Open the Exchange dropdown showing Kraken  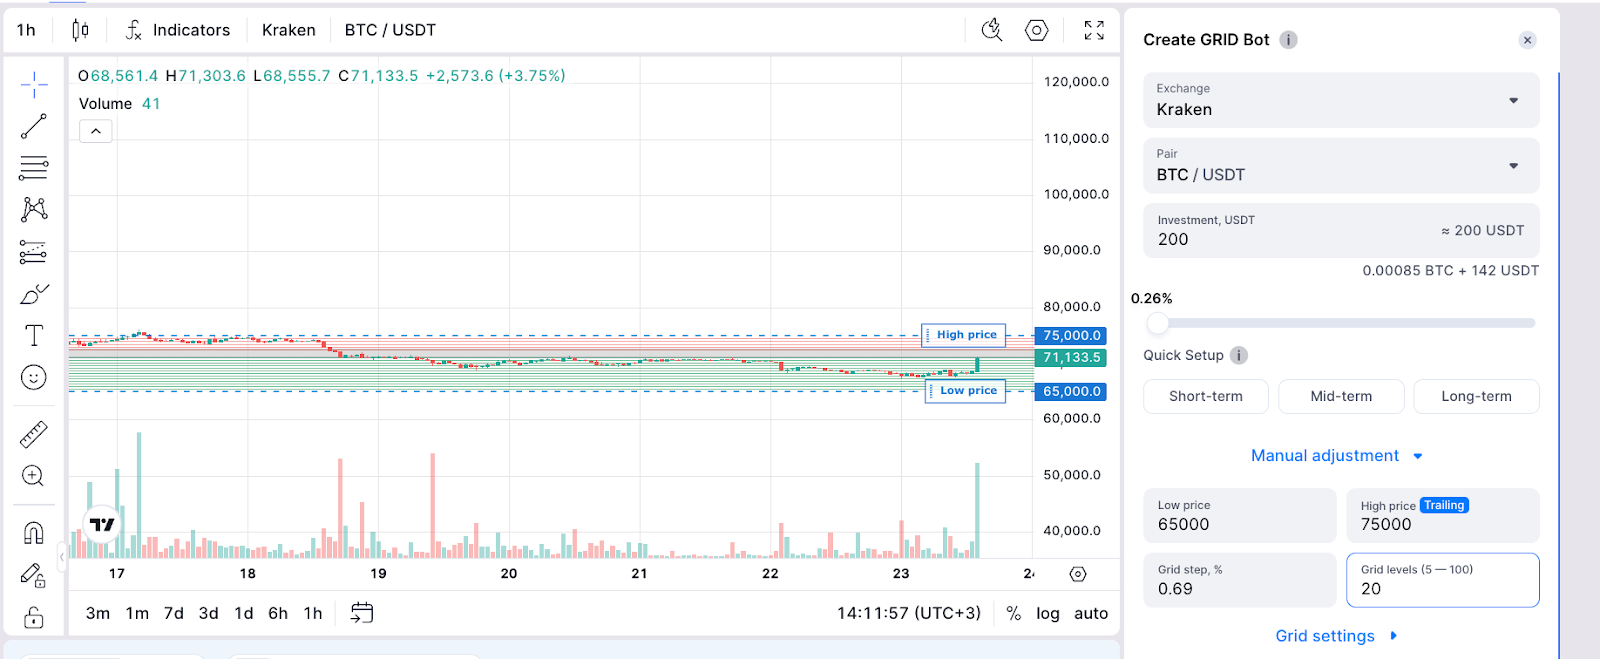point(1341,100)
